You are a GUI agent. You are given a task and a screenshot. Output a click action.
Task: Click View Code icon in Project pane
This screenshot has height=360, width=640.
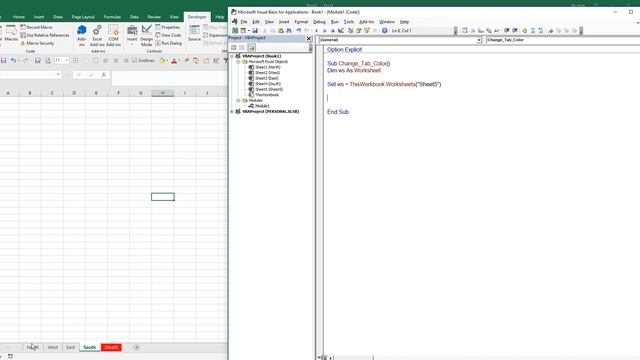pos(234,47)
